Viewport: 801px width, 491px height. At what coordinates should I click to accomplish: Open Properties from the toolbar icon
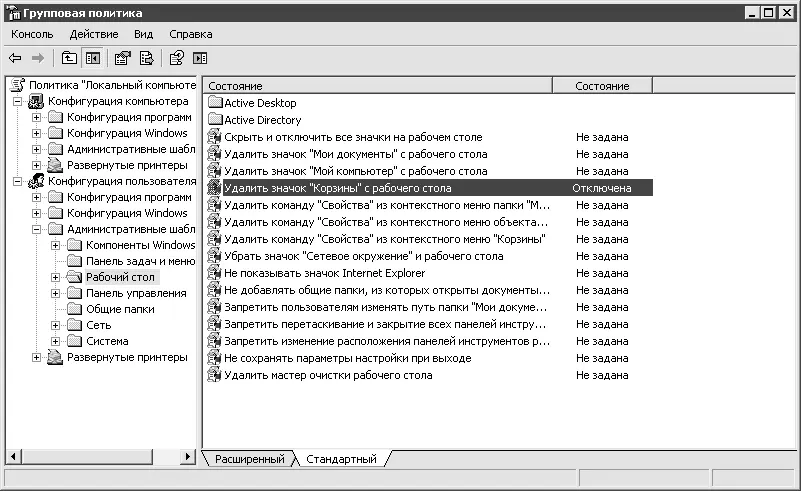[123, 58]
